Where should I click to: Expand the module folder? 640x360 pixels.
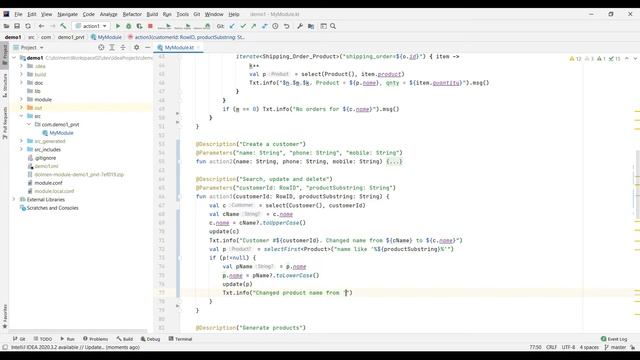(x=22, y=100)
